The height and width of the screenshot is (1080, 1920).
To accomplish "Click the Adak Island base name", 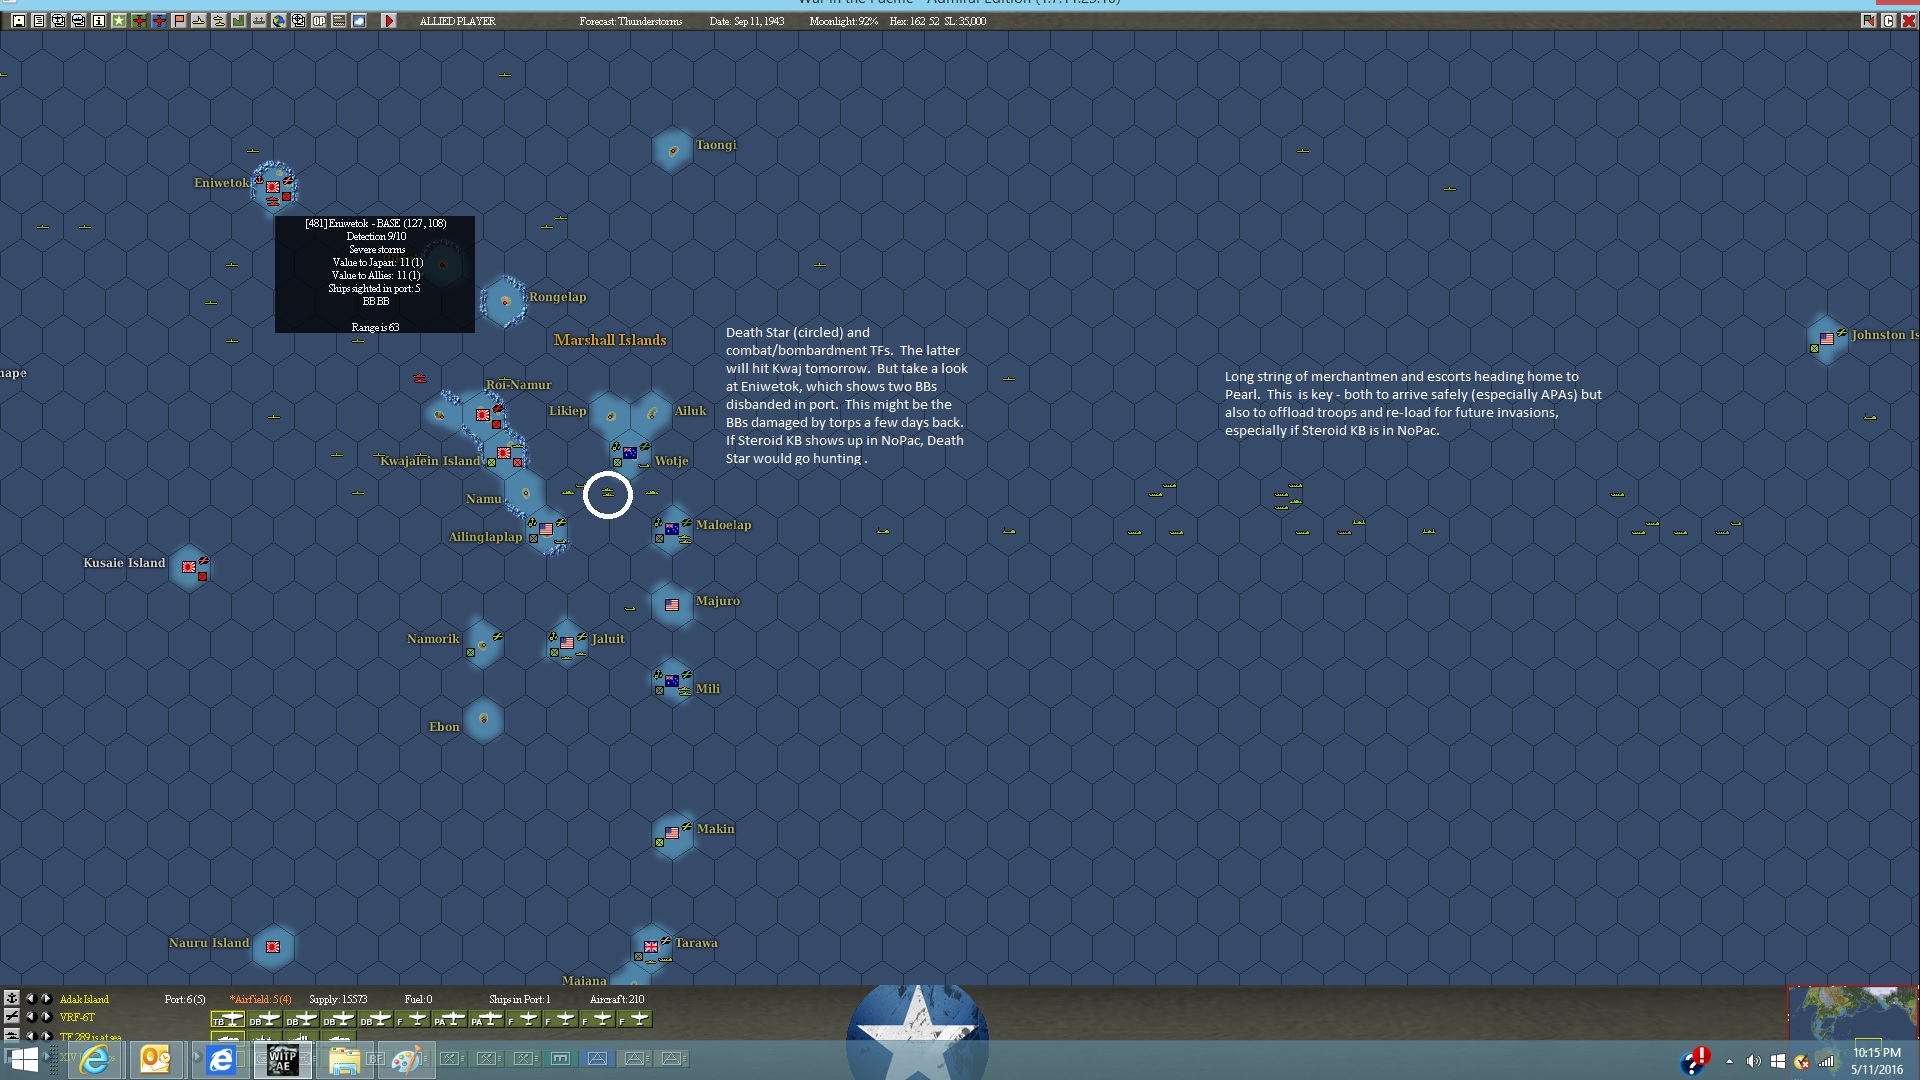I will click(84, 999).
